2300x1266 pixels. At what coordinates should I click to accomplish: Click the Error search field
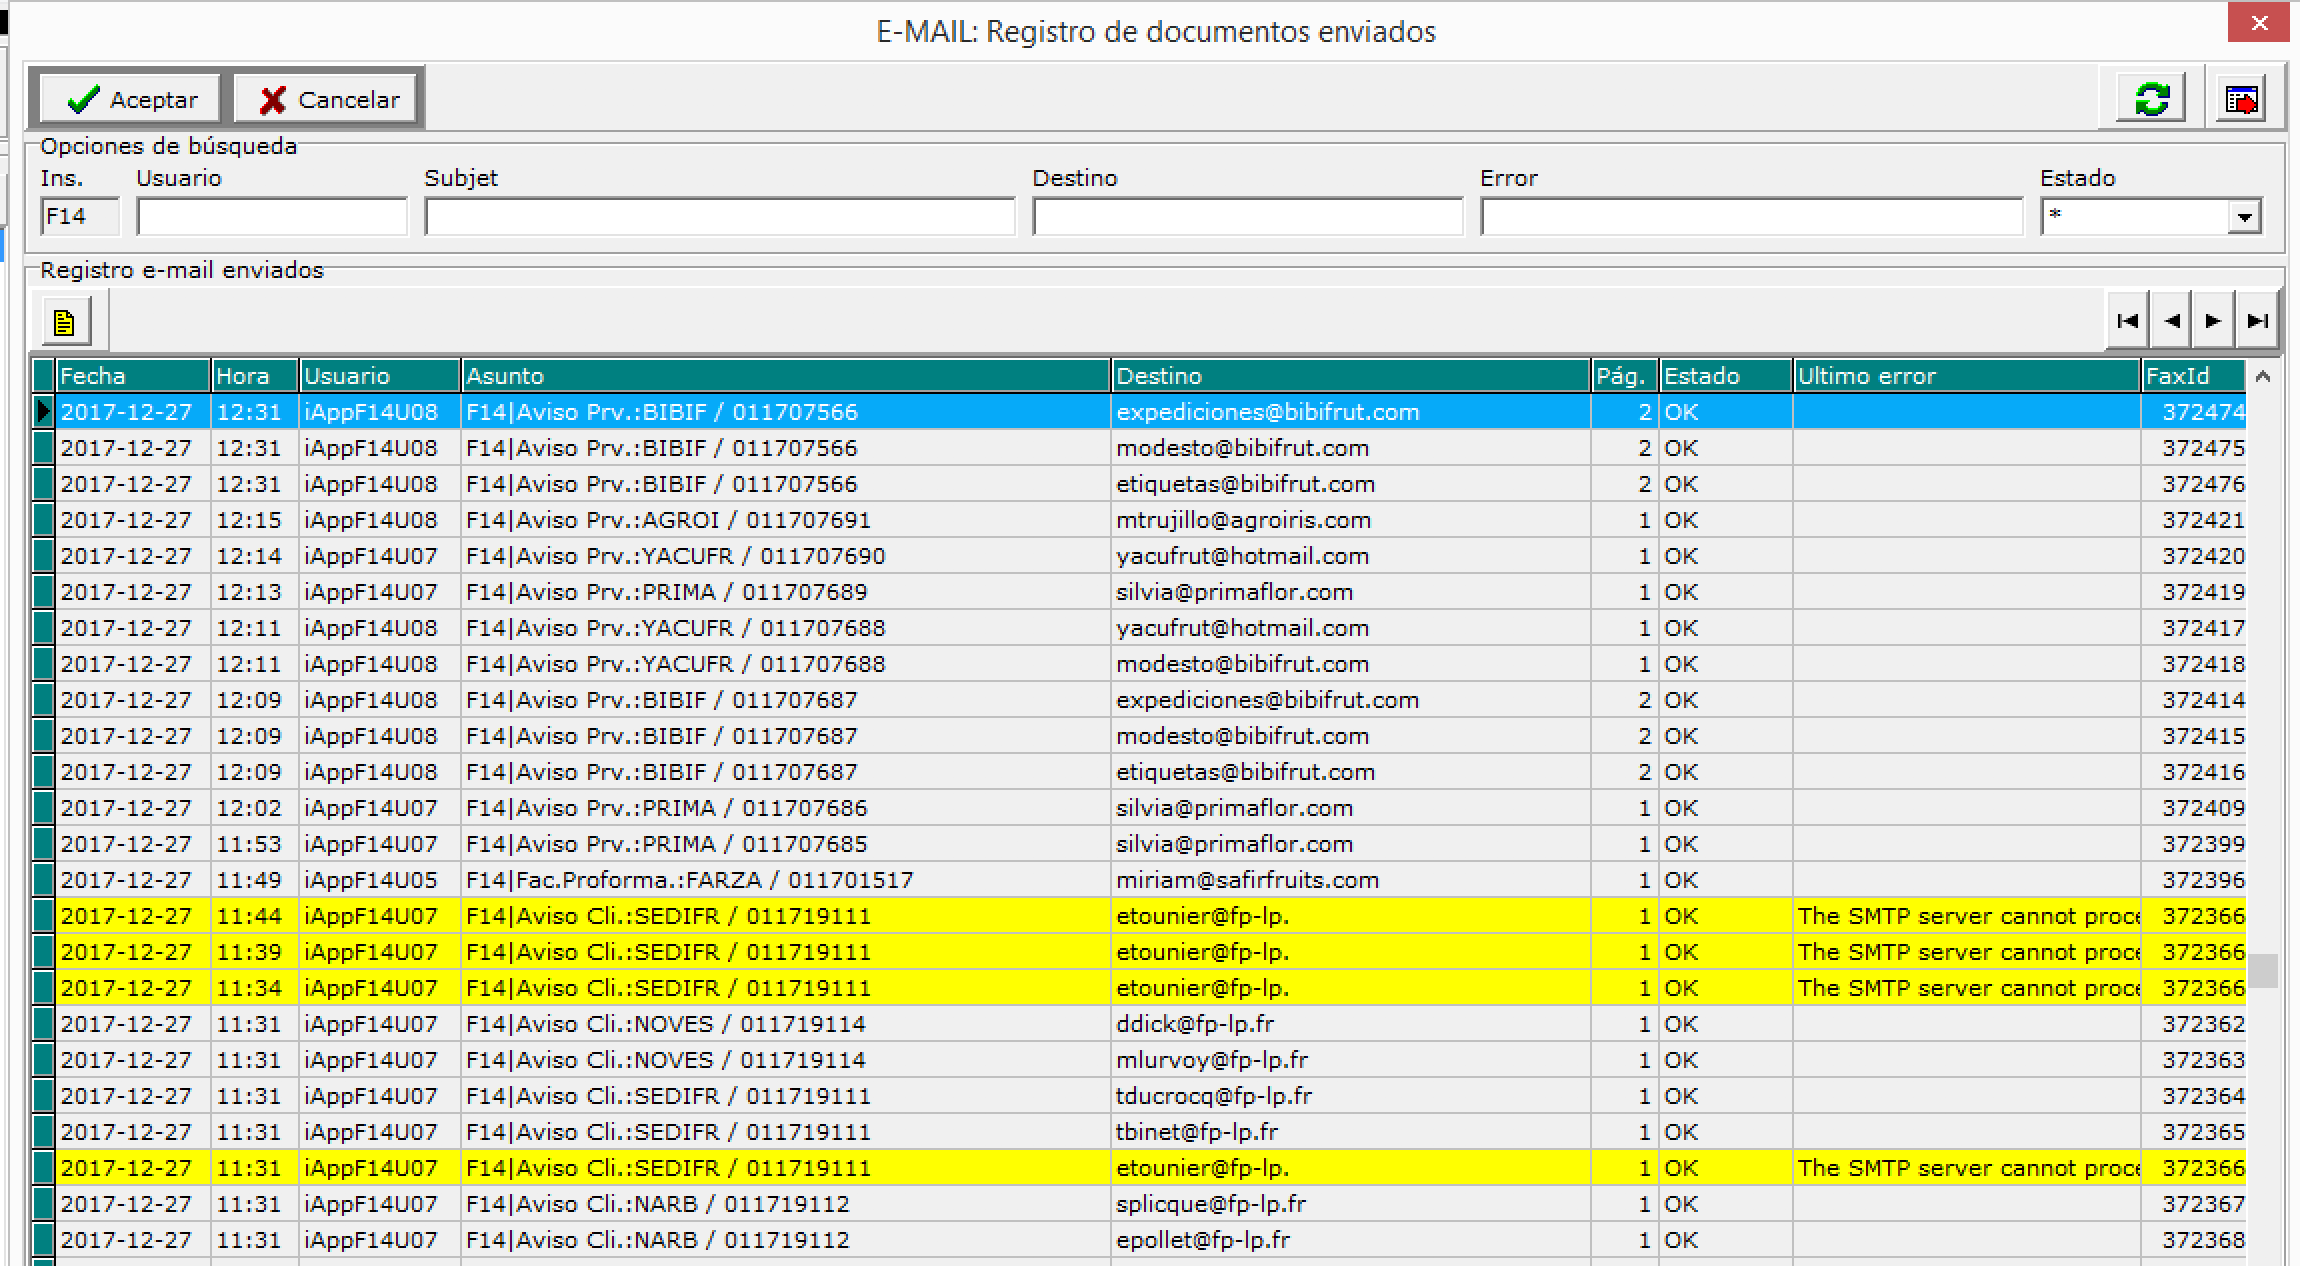pos(1752,216)
